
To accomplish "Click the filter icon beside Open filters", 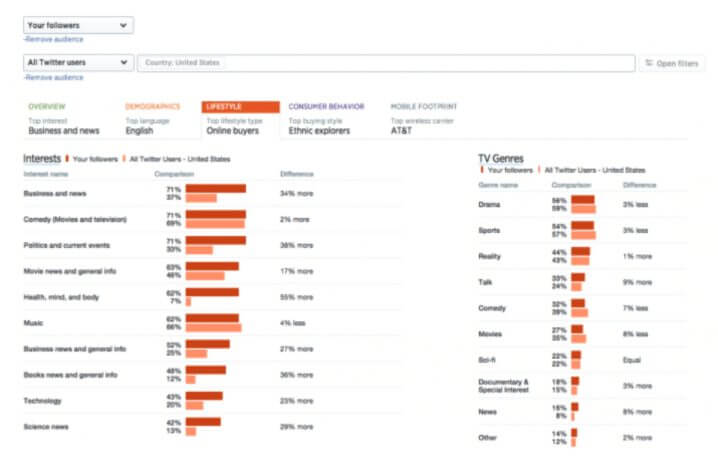I will point(649,63).
